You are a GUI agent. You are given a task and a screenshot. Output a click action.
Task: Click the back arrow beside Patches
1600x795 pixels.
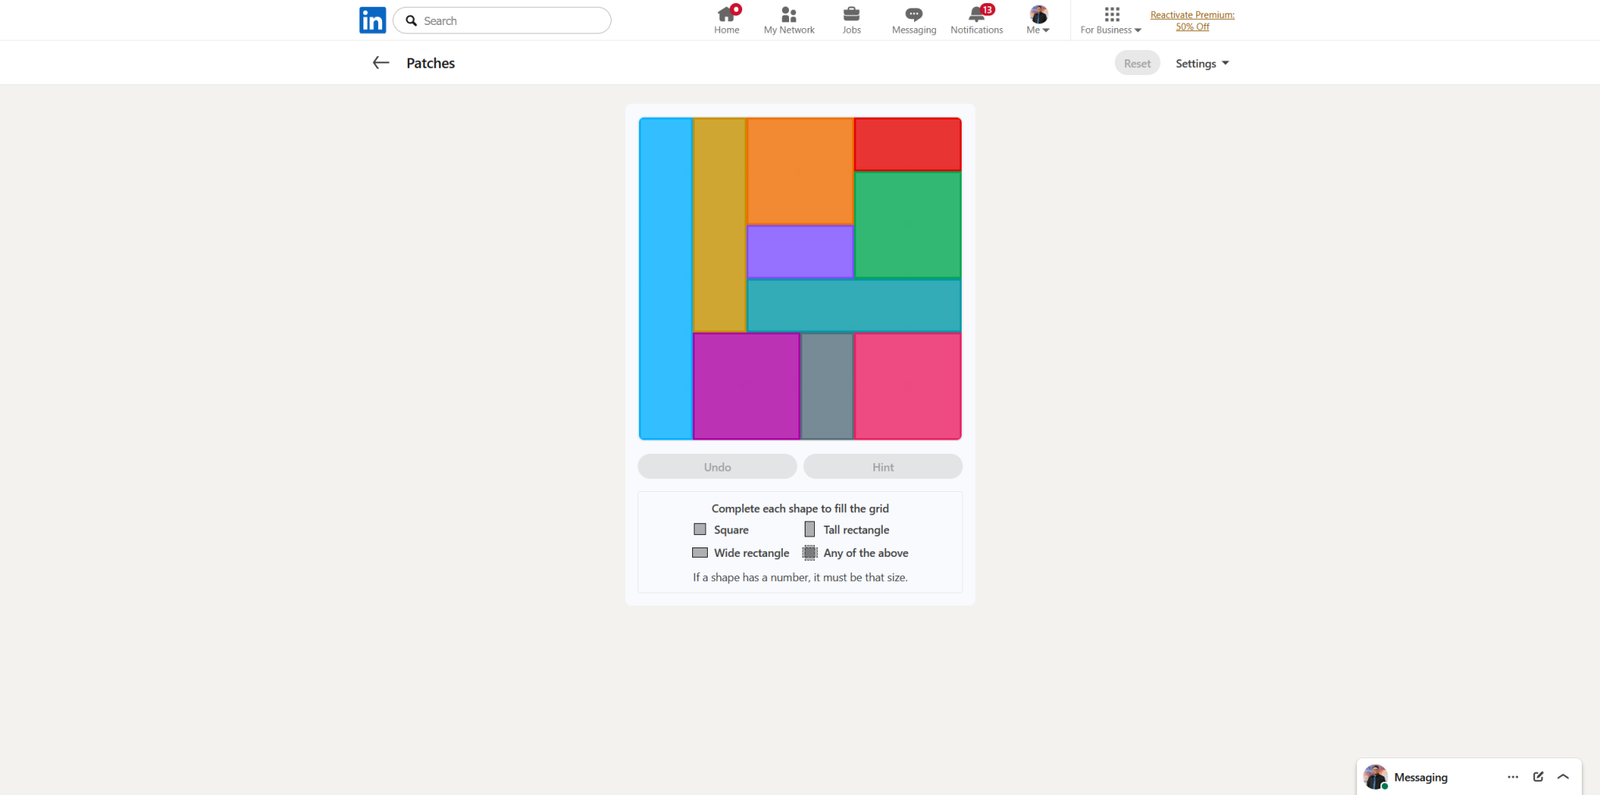point(380,63)
